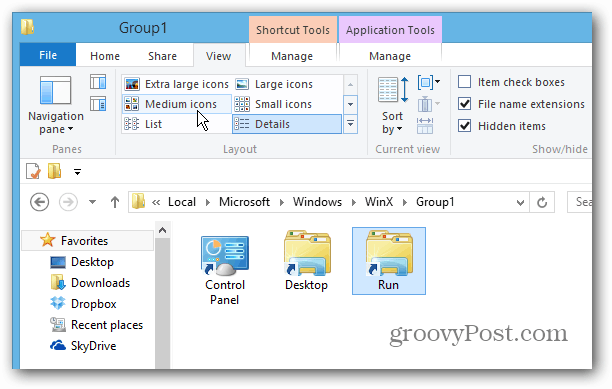Click Local in the address path
612x389 pixels.
coord(182,202)
